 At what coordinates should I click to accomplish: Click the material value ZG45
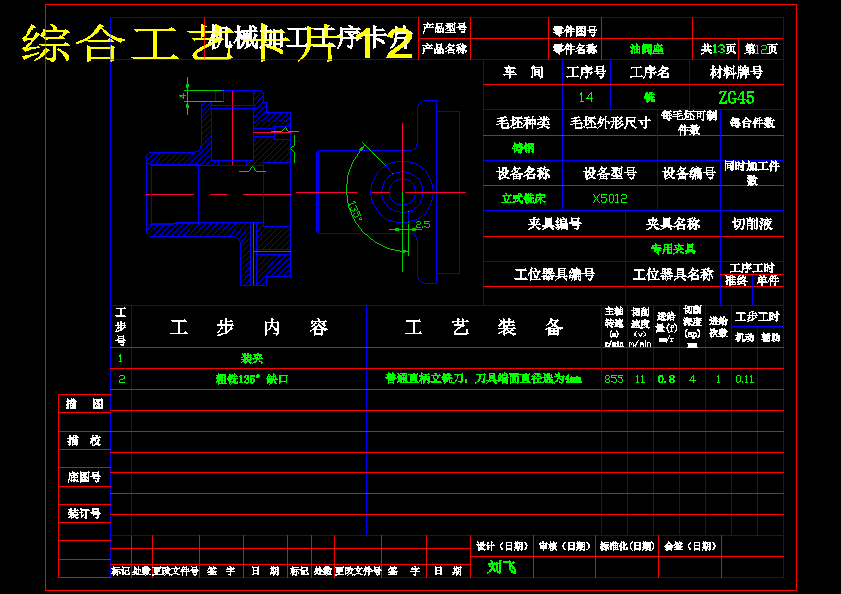click(736, 98)
